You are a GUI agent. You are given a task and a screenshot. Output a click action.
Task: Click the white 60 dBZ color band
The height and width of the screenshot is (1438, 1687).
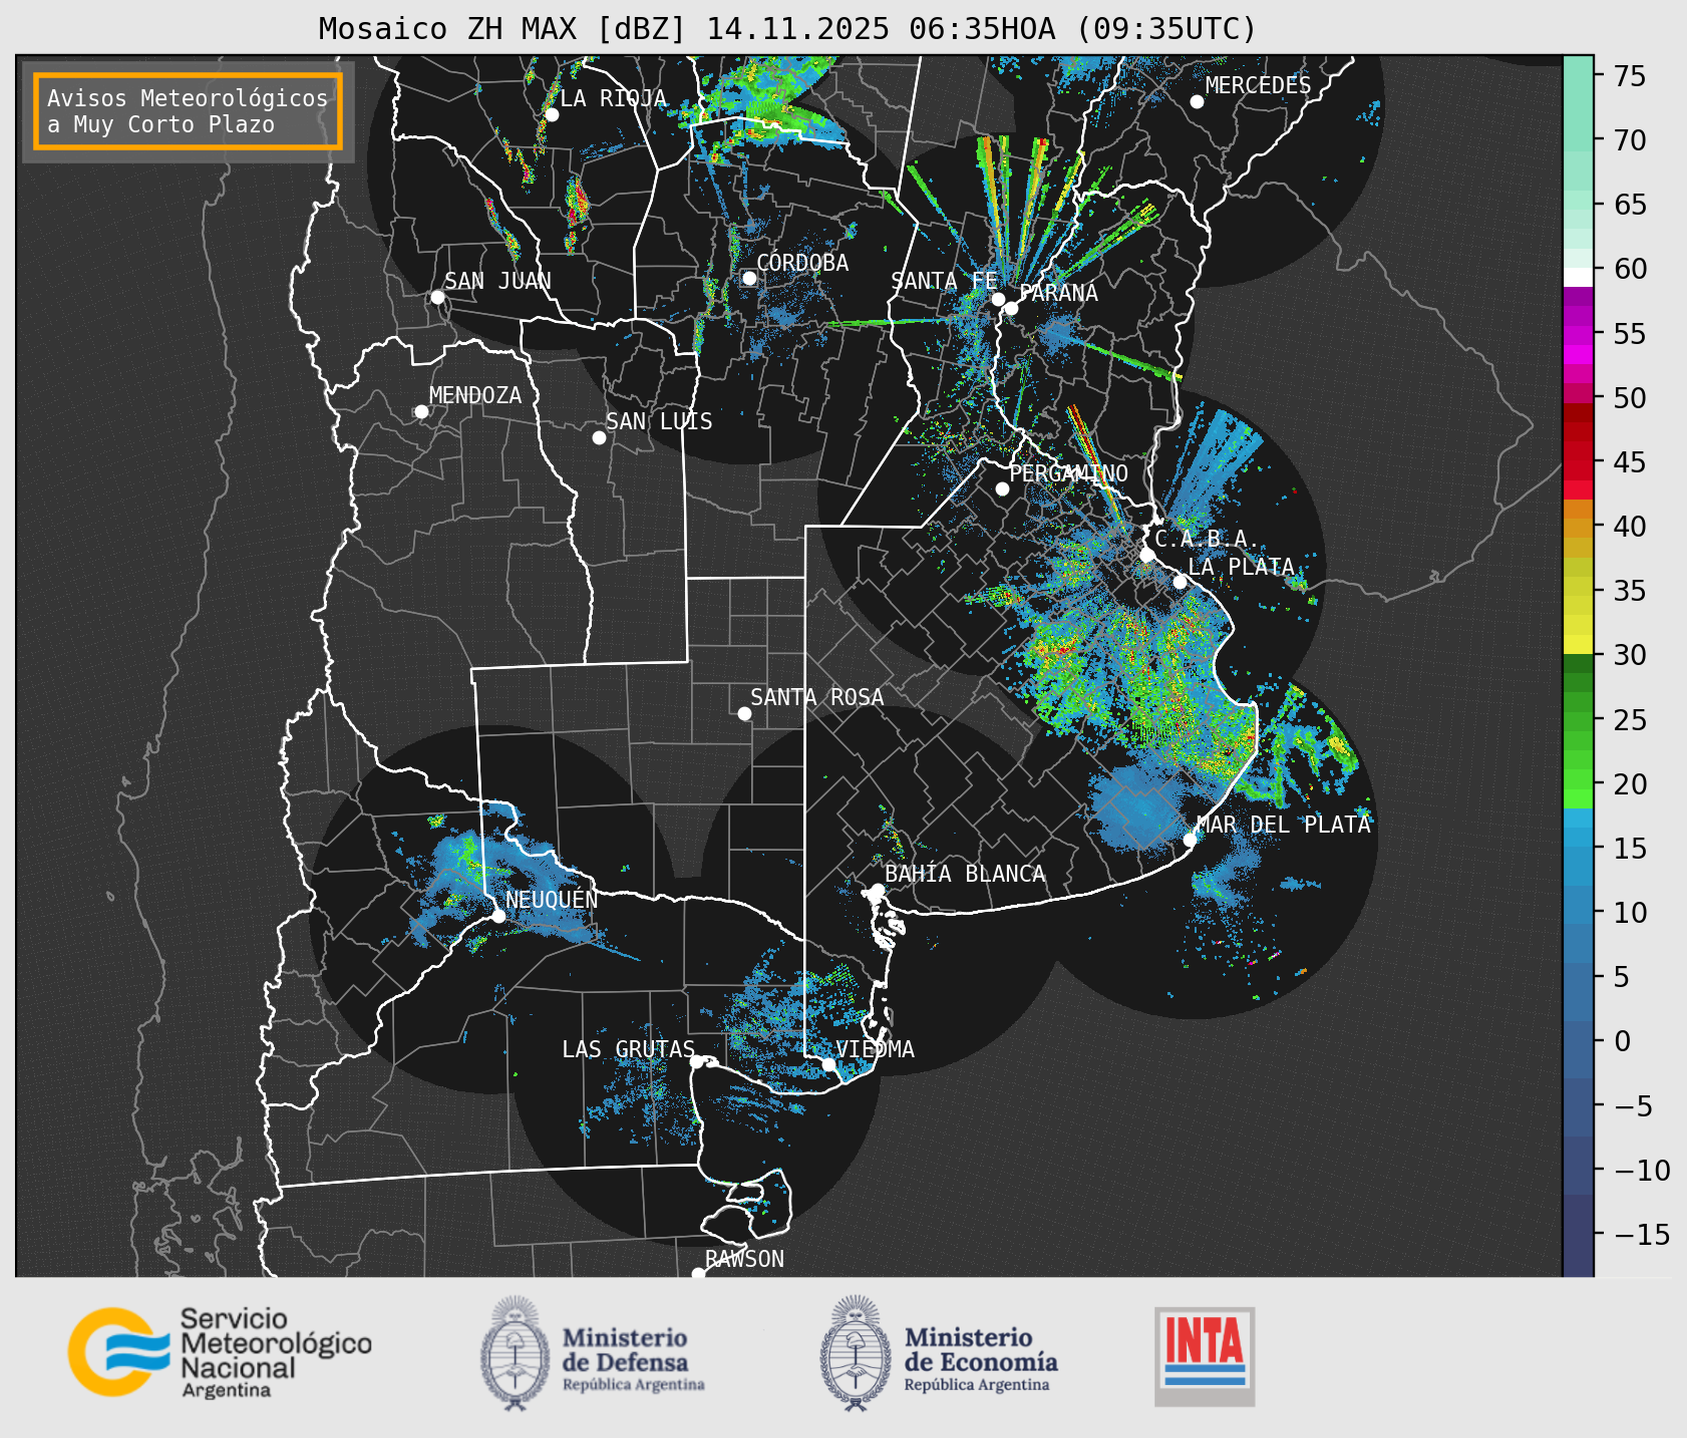pos(1578,277)
